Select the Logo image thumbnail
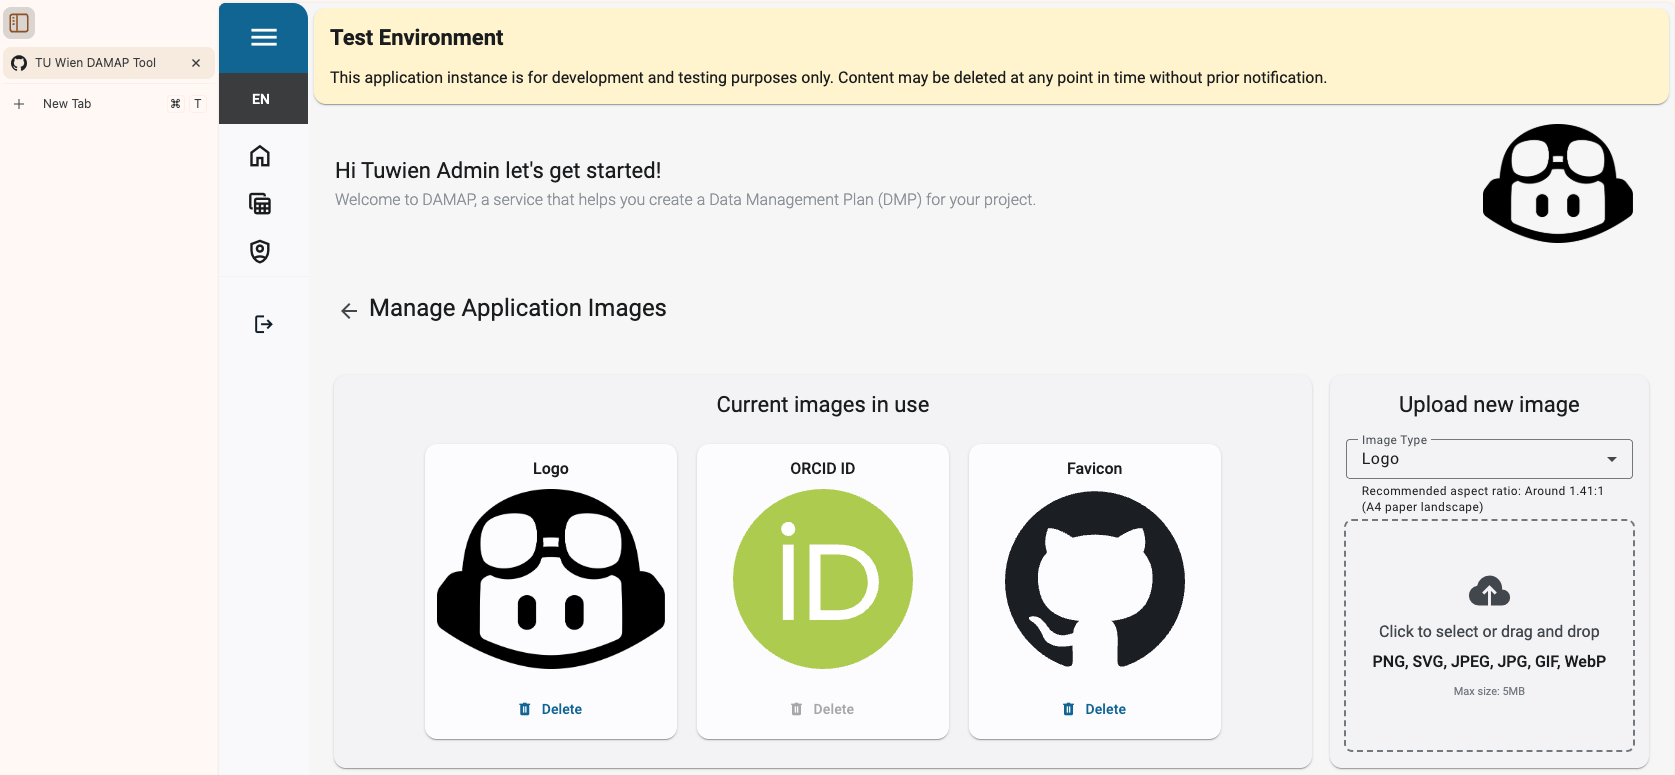Screen dimensions: 1675x775 click(551, 579)
